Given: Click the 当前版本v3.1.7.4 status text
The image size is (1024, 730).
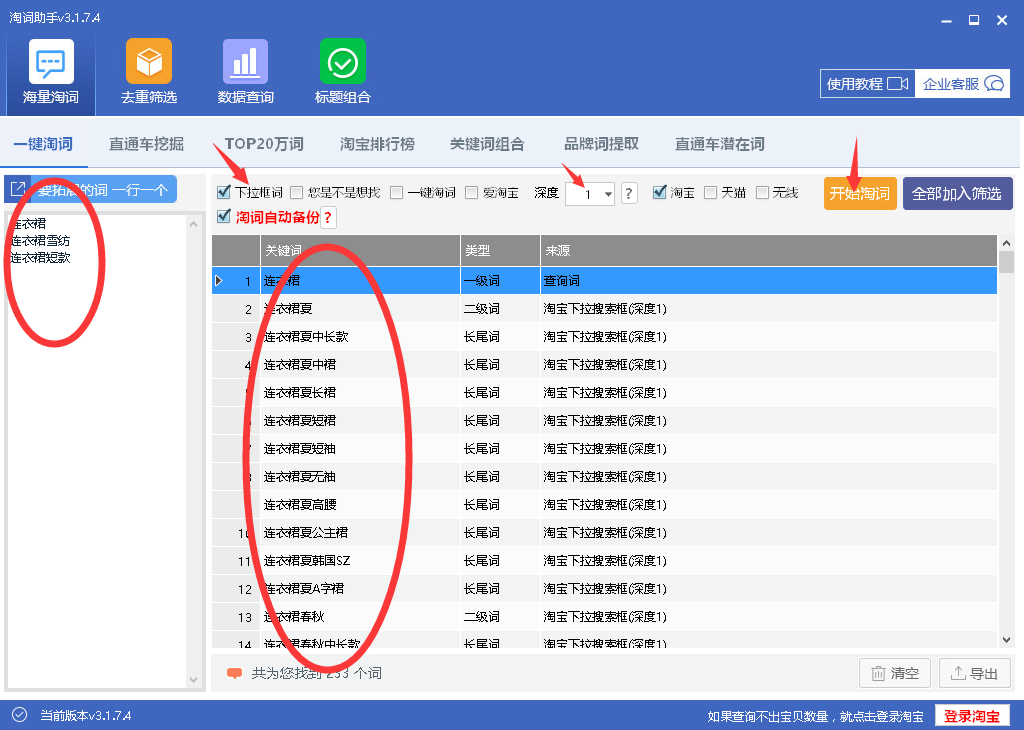Looking at the screenshot, I should tap(86, 716).
